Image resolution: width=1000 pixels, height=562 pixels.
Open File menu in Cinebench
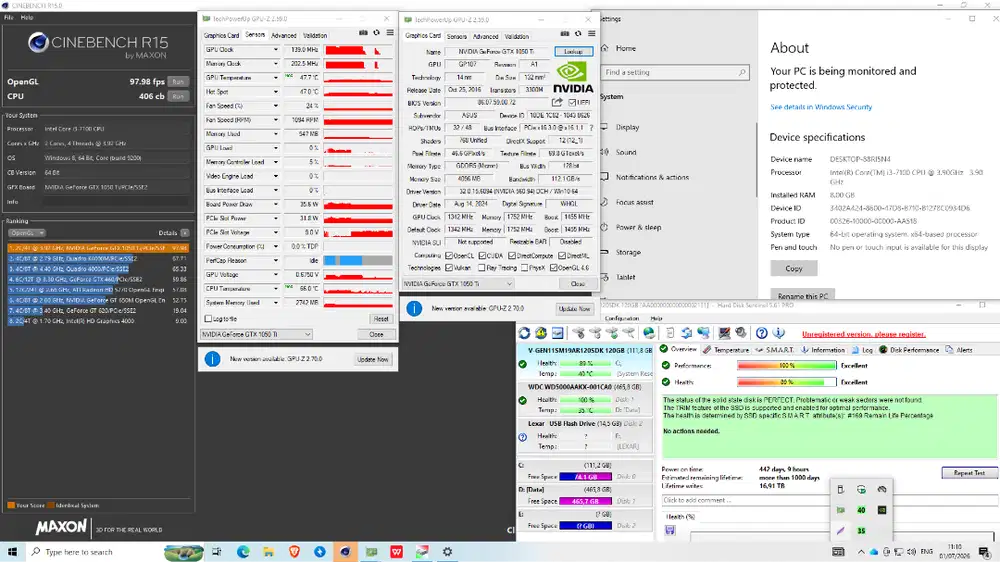[8, 17]
